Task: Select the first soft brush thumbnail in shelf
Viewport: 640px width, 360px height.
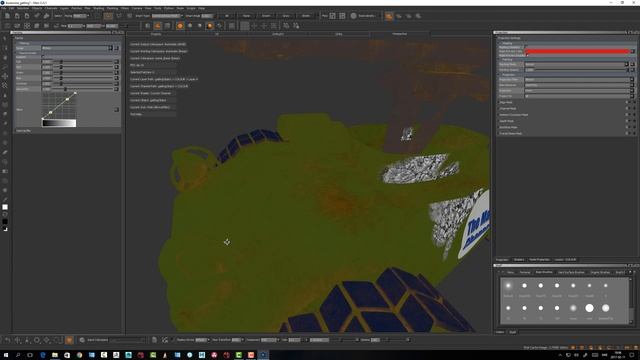Action: 508,286
